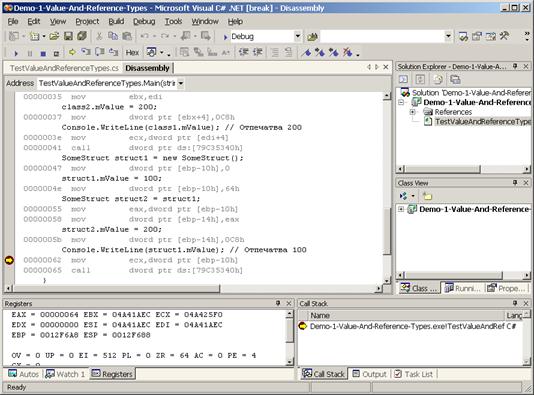Image resolution: width=534 pixels, height=395 pixels.
Task: Switch to the Output tab
Action: coord(370,374)
